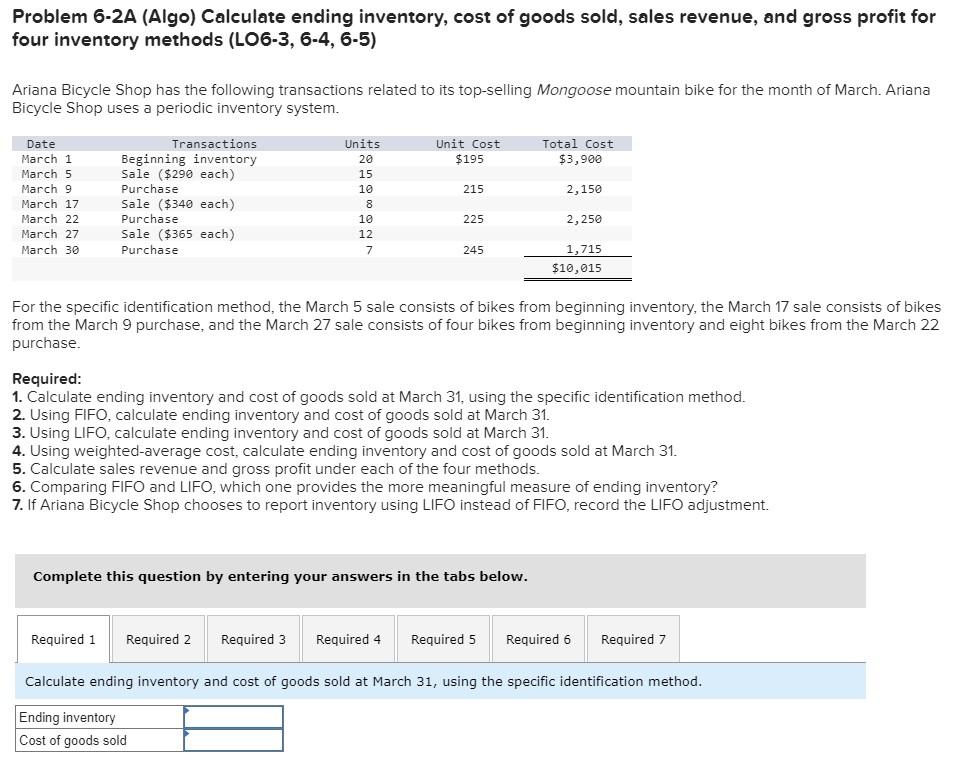This screenshot has width=957, height=772.
Task: Go to the Required 4 tab
Action: click(x=348, y=639)
